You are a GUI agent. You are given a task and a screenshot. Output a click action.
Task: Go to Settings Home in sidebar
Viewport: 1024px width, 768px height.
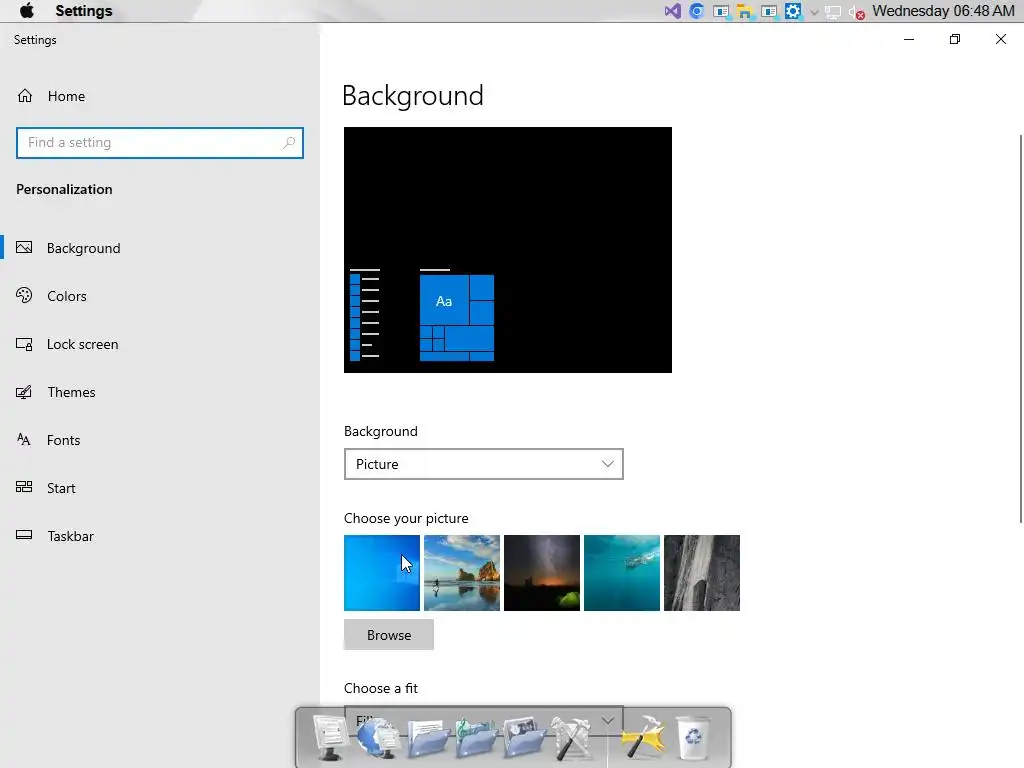51,96
